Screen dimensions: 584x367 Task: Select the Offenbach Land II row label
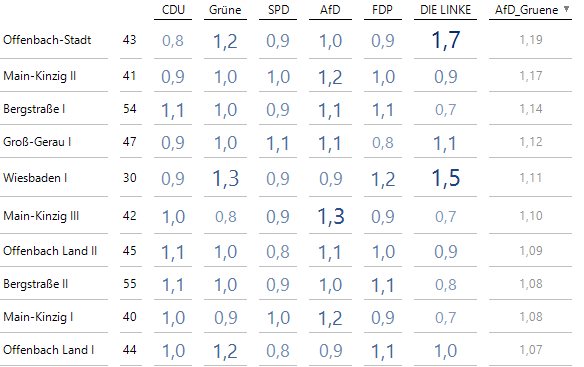click(x=50, y=251)
